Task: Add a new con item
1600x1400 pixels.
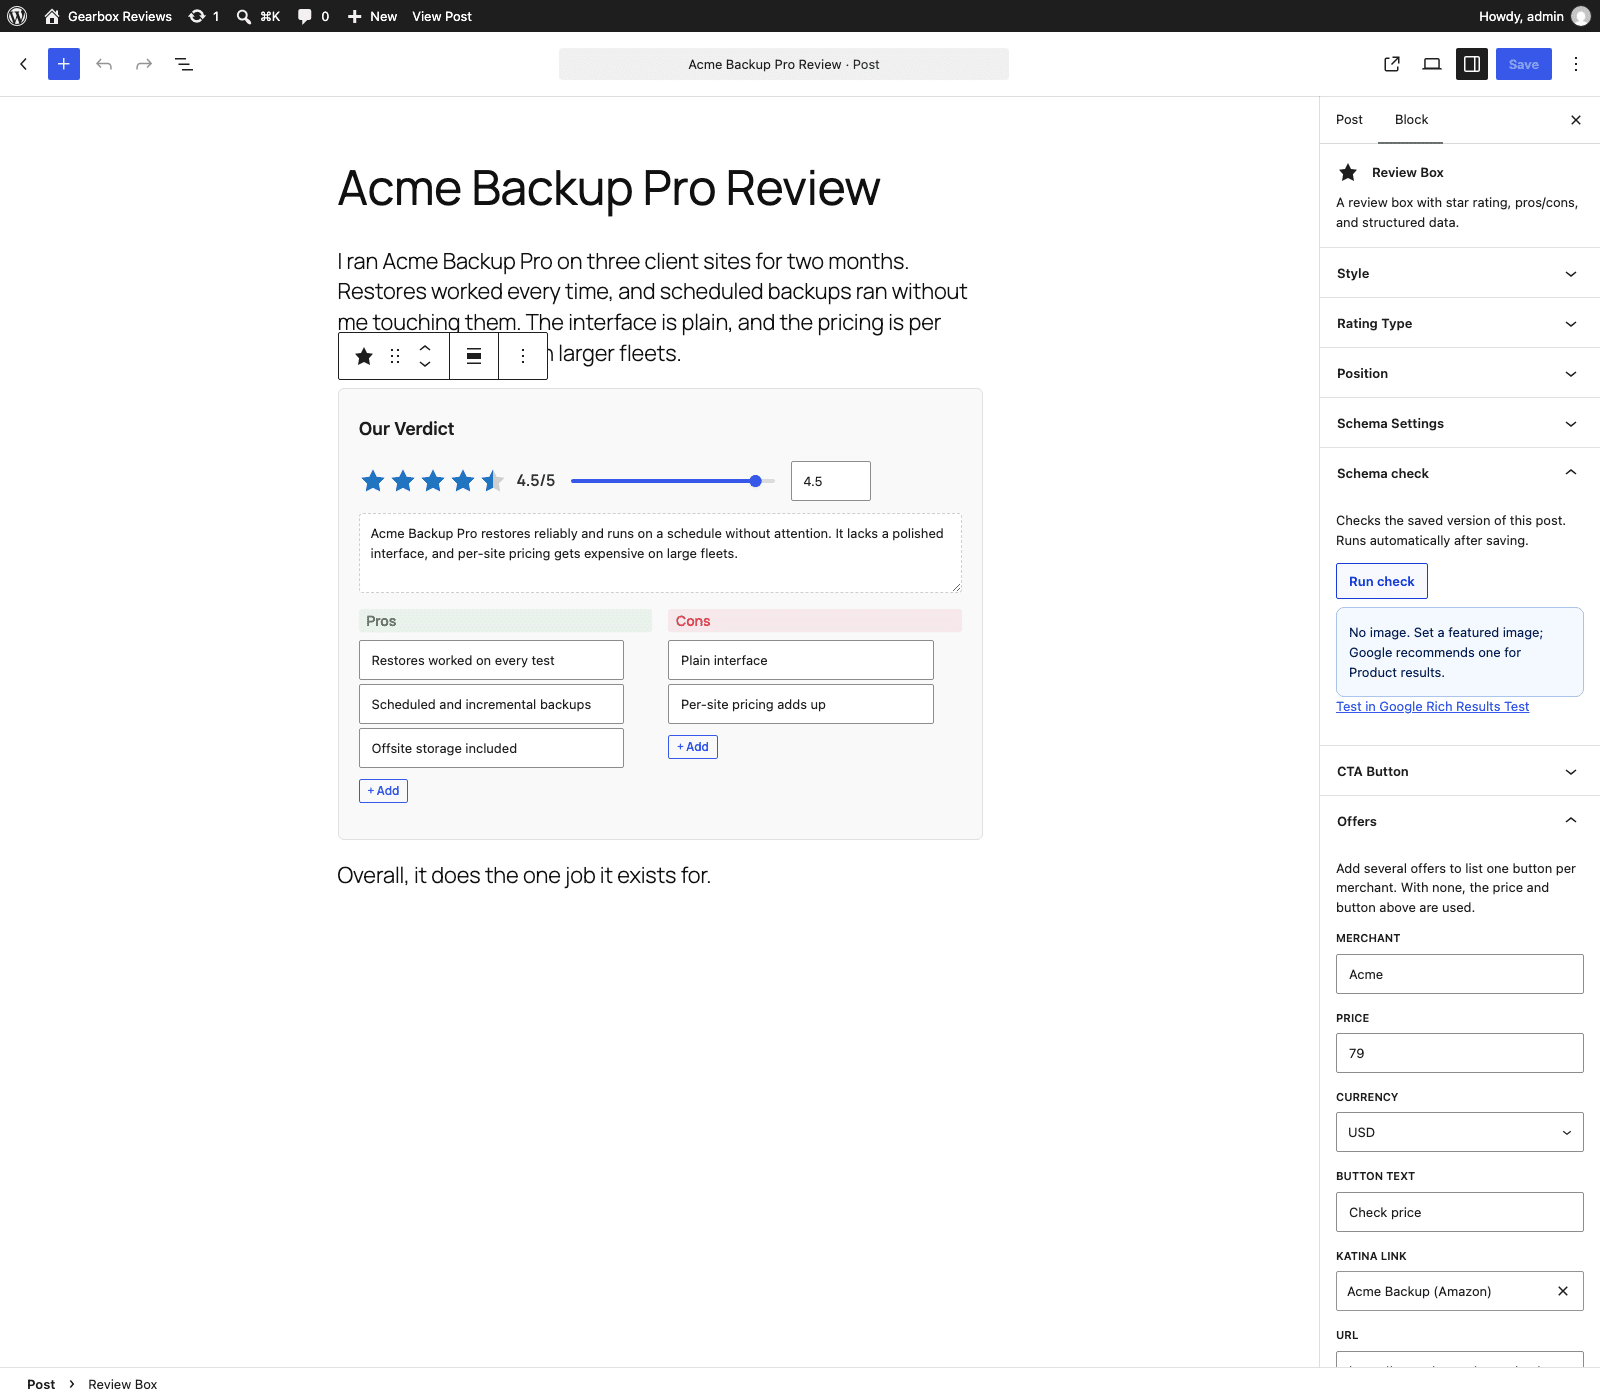Action: coord(693,747)
